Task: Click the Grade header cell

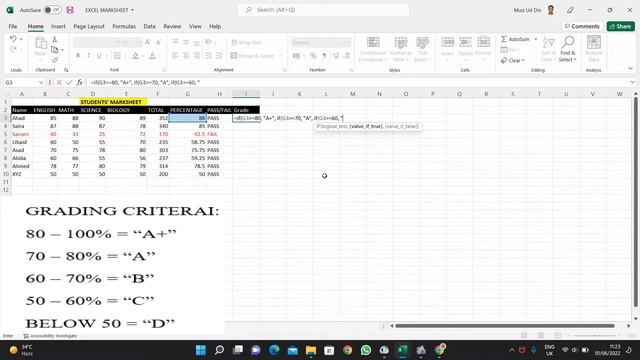Action: click(246, 110)
